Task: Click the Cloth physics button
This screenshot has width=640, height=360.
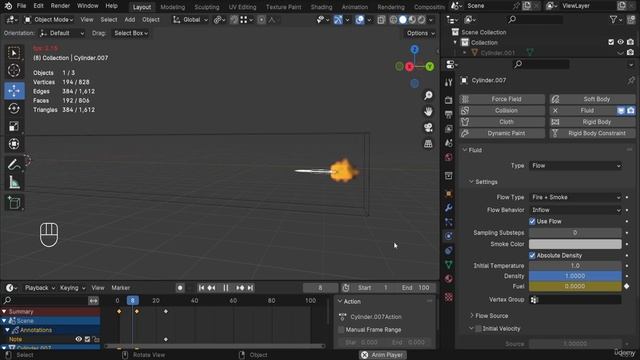Action: 502,122
